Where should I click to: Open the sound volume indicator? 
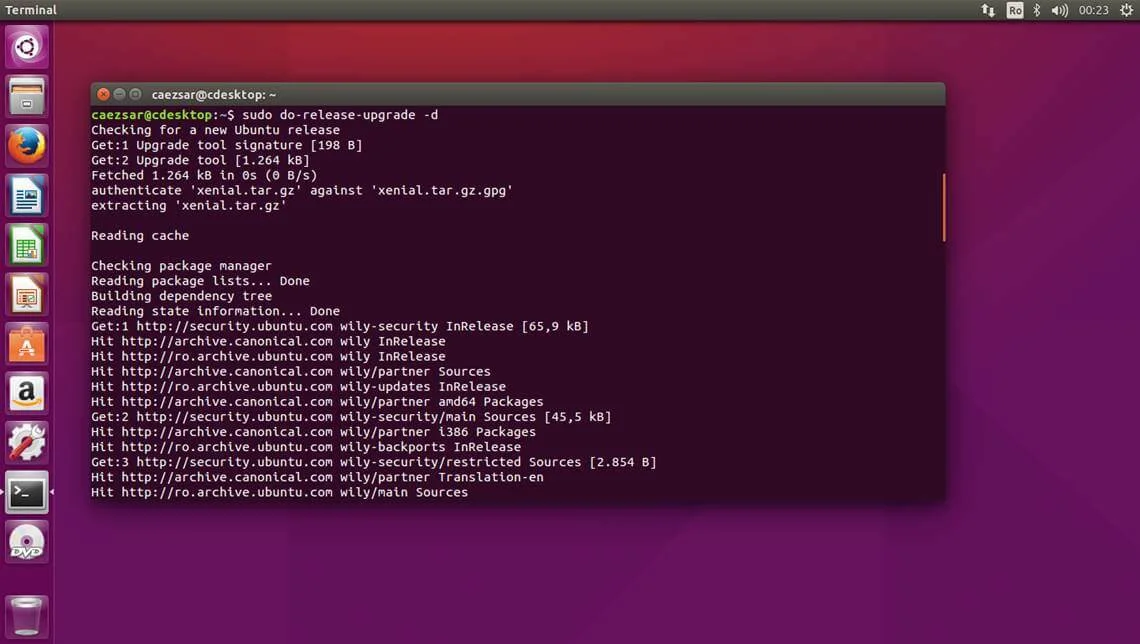pos(1060,10)
